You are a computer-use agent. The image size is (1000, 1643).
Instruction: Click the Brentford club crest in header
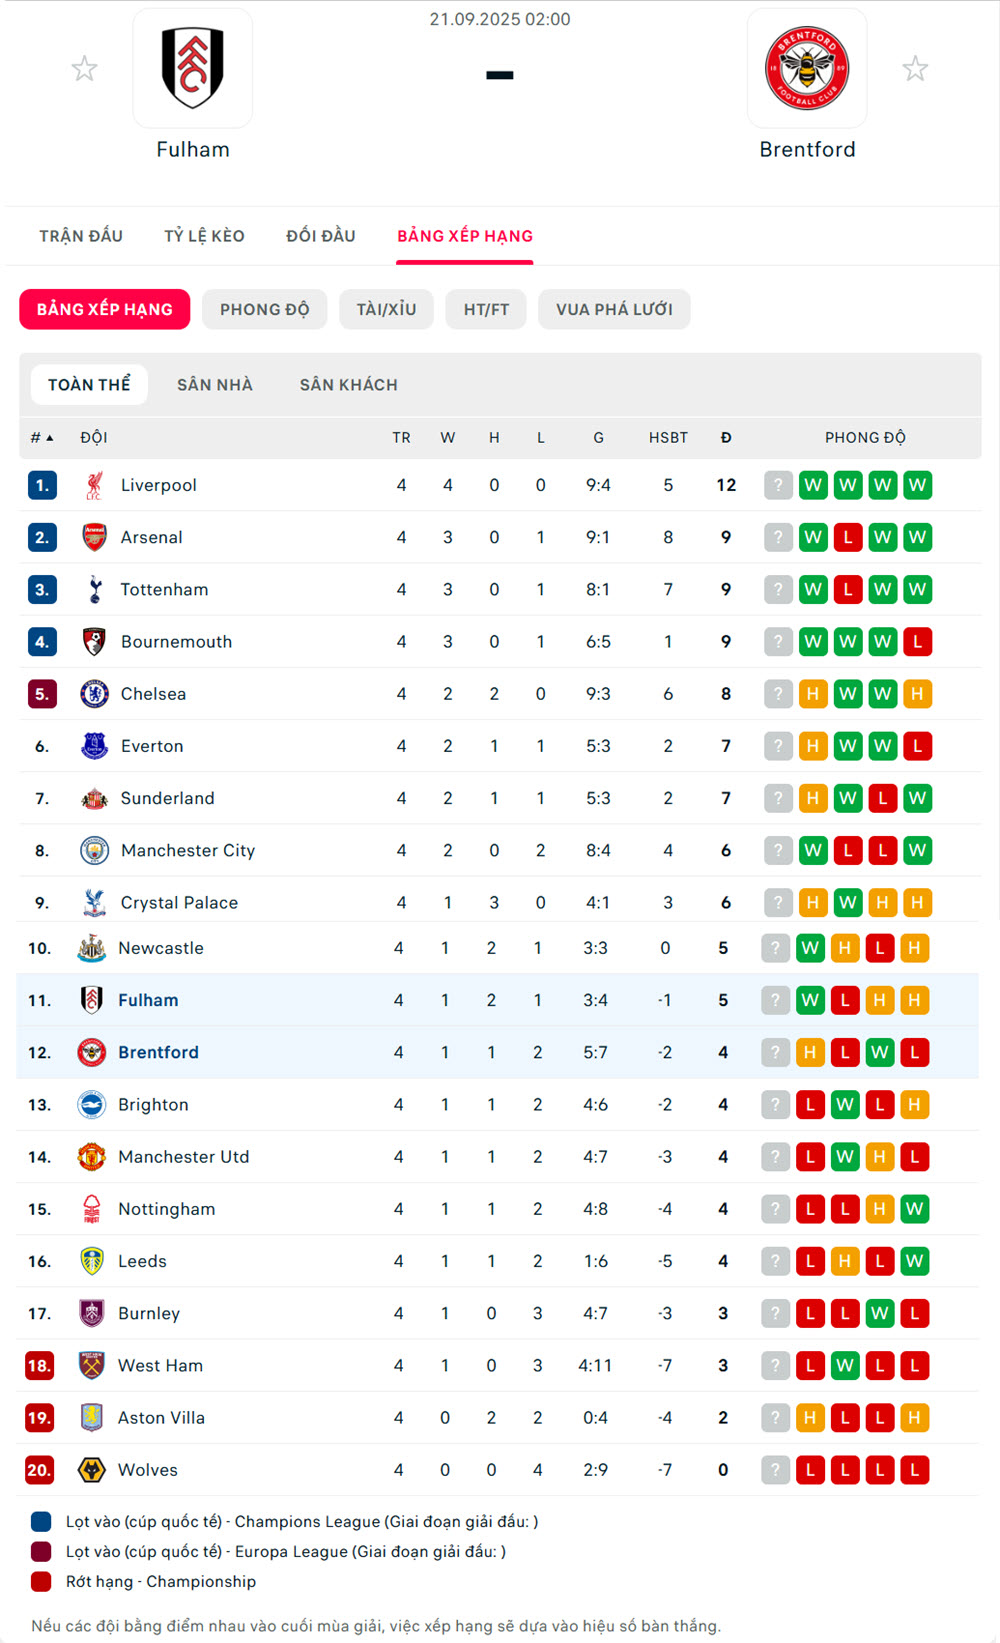pyautogui.click(x=807, y=68)
